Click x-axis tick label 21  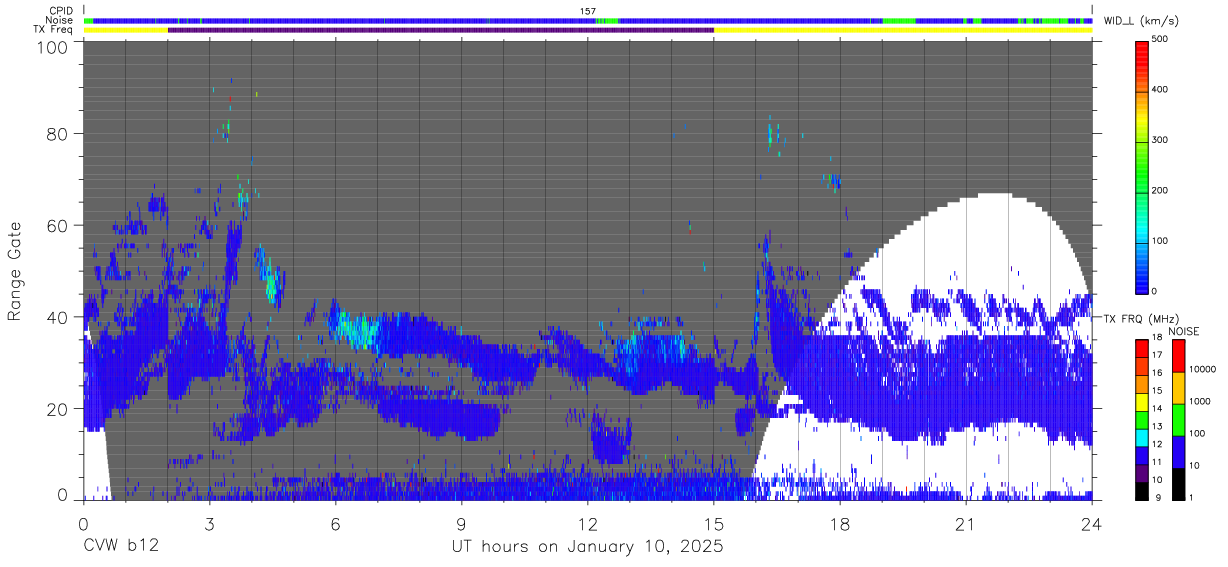point(966,522)
